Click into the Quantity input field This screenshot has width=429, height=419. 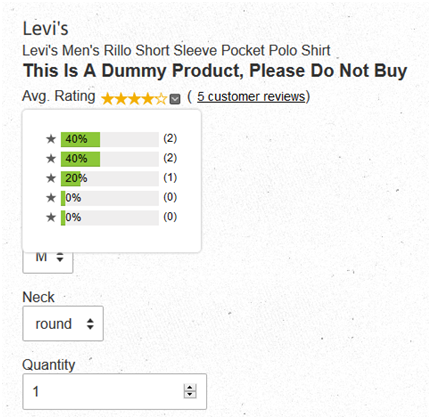coord(115,391)
